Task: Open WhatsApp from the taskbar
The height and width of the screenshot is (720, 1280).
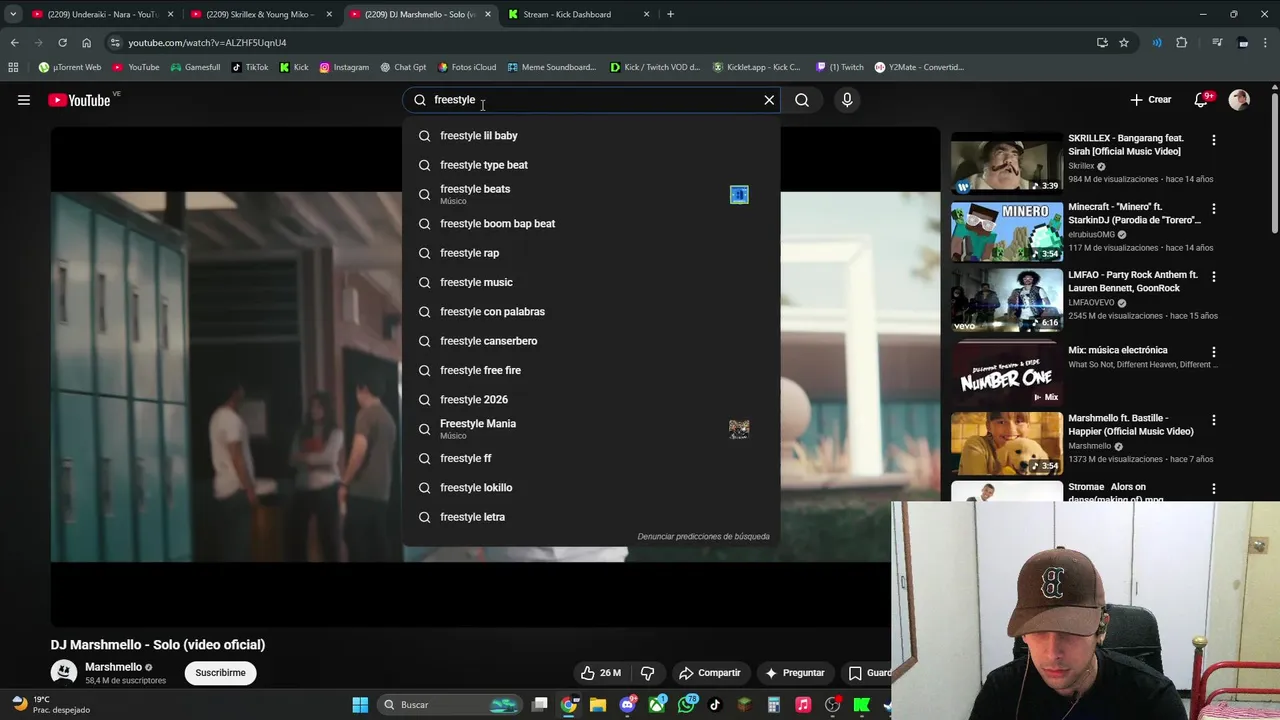Action: 686,705
